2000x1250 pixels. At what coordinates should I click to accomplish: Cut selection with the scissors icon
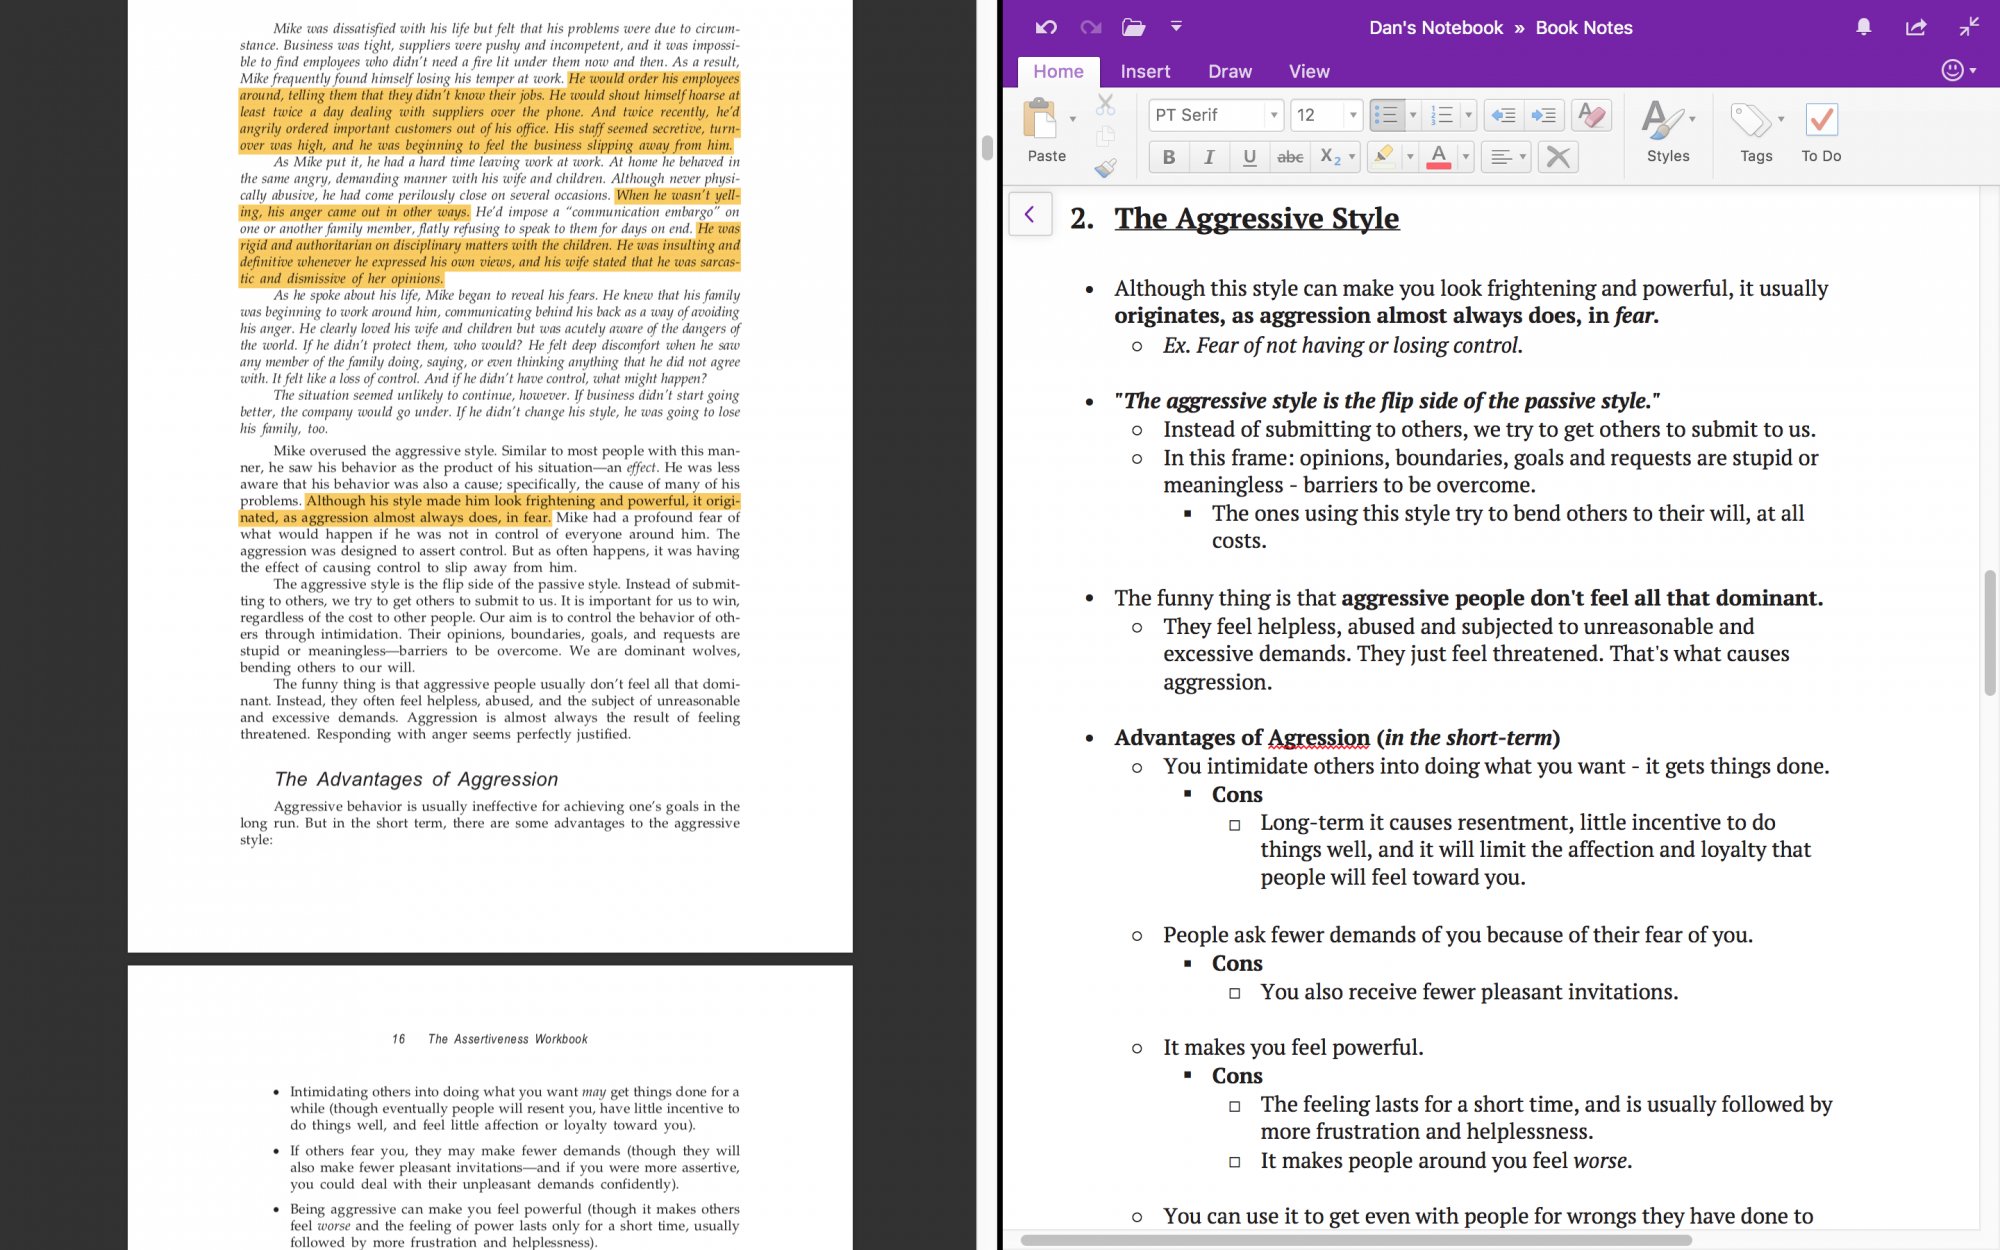(x=1105, y=104)
